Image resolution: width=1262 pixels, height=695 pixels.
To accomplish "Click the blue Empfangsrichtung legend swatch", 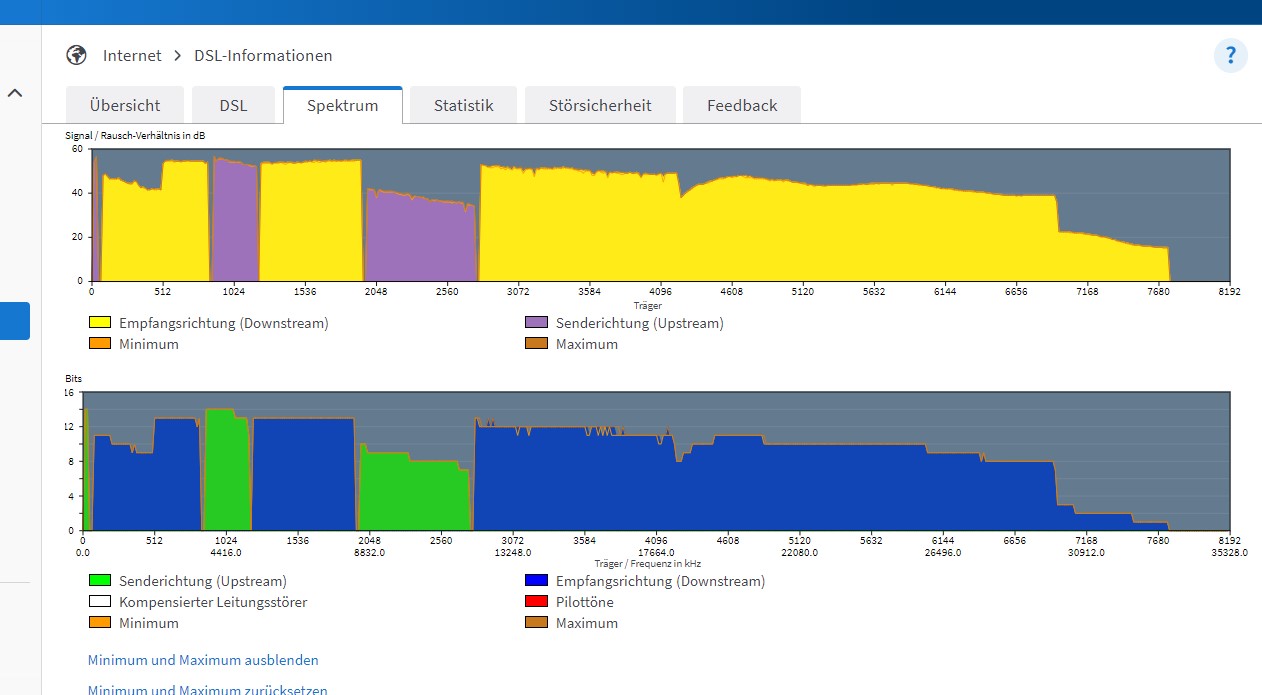I will coord(537,580).
